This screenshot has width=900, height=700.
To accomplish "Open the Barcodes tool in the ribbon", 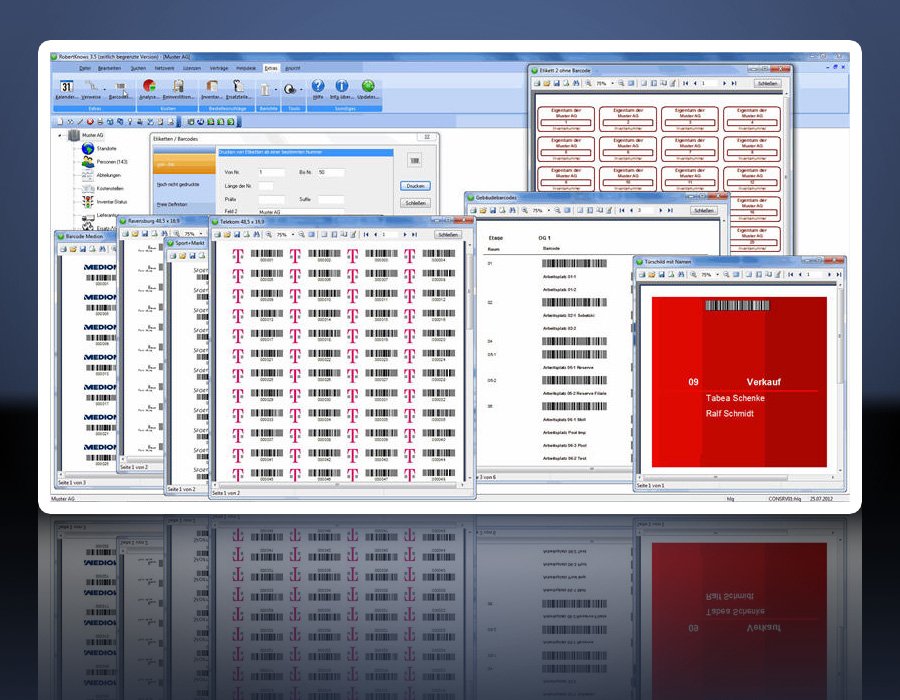I will coord(119,90).
